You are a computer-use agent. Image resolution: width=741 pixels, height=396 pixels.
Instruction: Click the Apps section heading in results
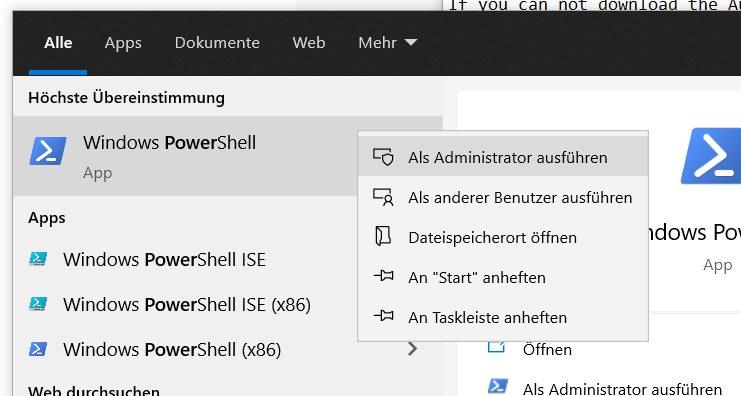47,218
